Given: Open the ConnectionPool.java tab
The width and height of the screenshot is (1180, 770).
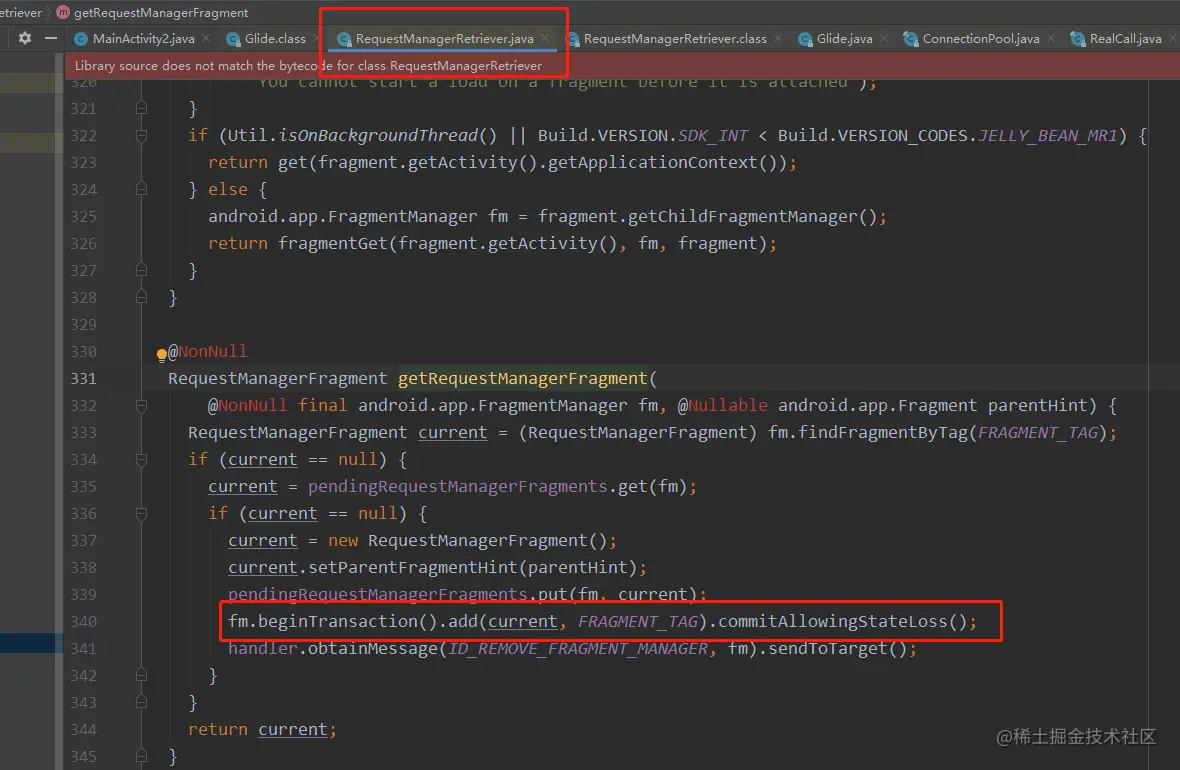Looking at the screenshot, I should pyautogui.click(x=981, y=38).
